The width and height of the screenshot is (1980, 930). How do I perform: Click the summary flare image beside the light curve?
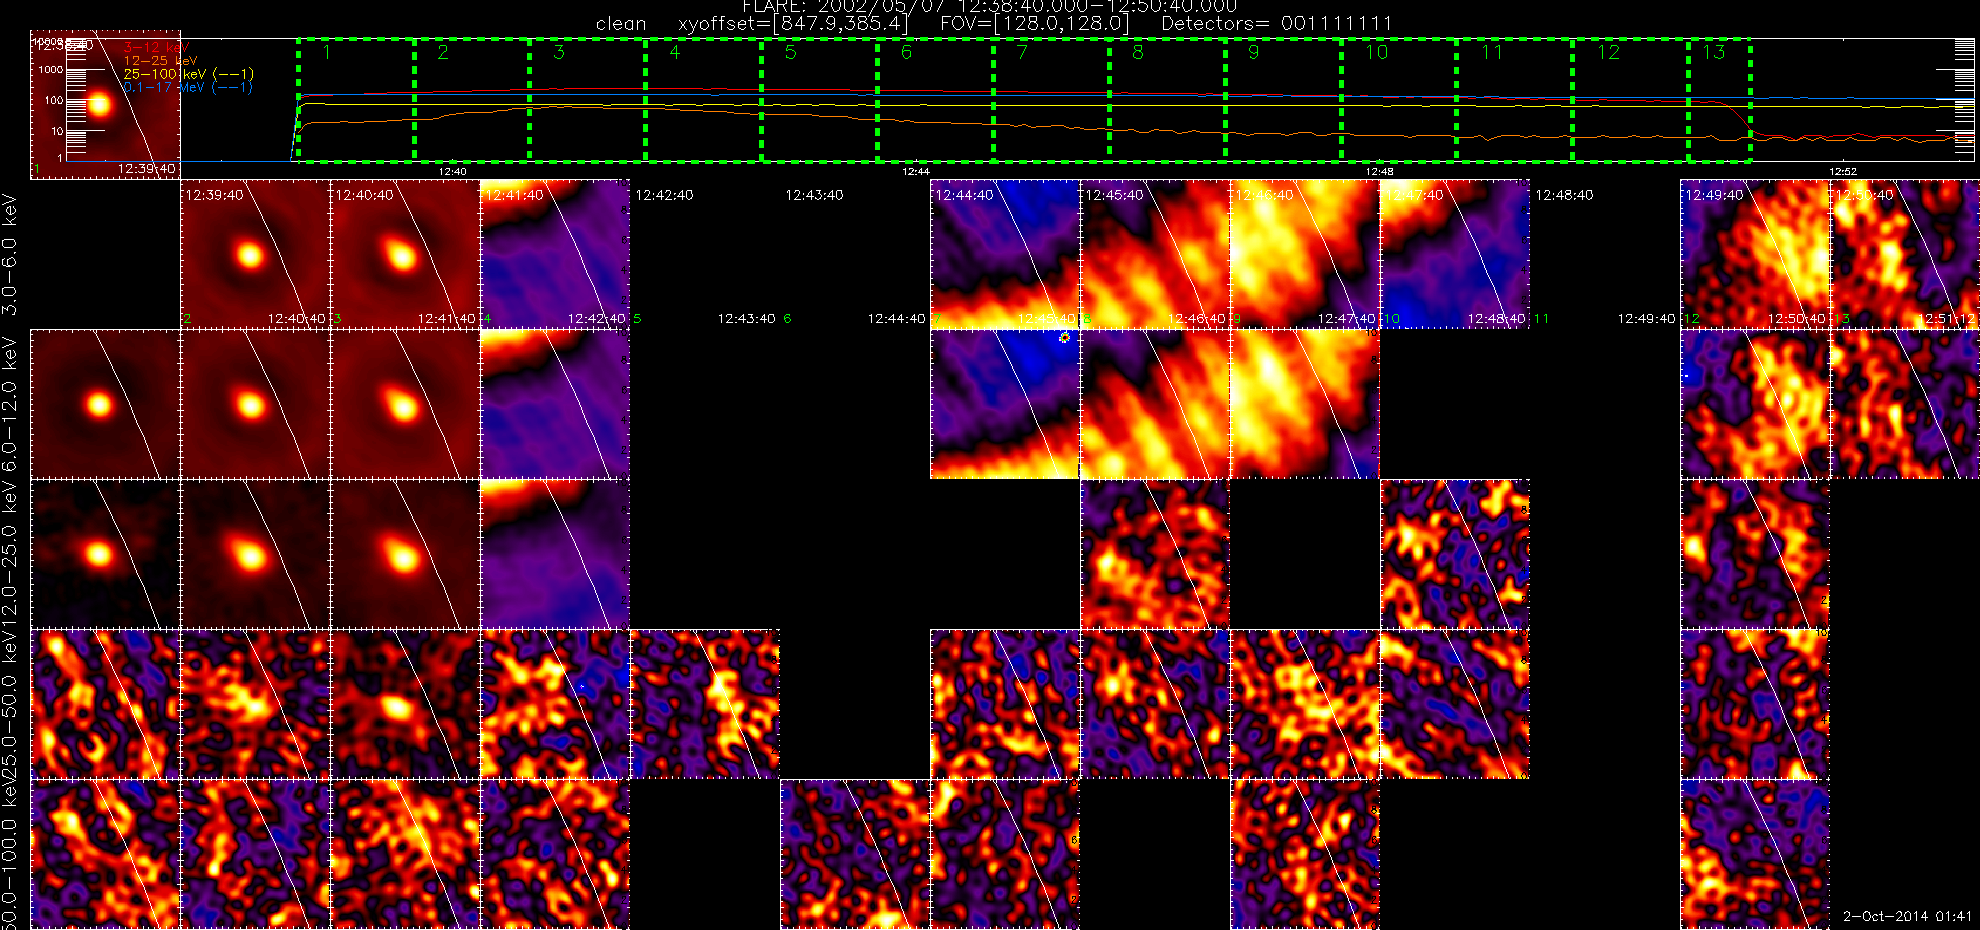(105, 104)
